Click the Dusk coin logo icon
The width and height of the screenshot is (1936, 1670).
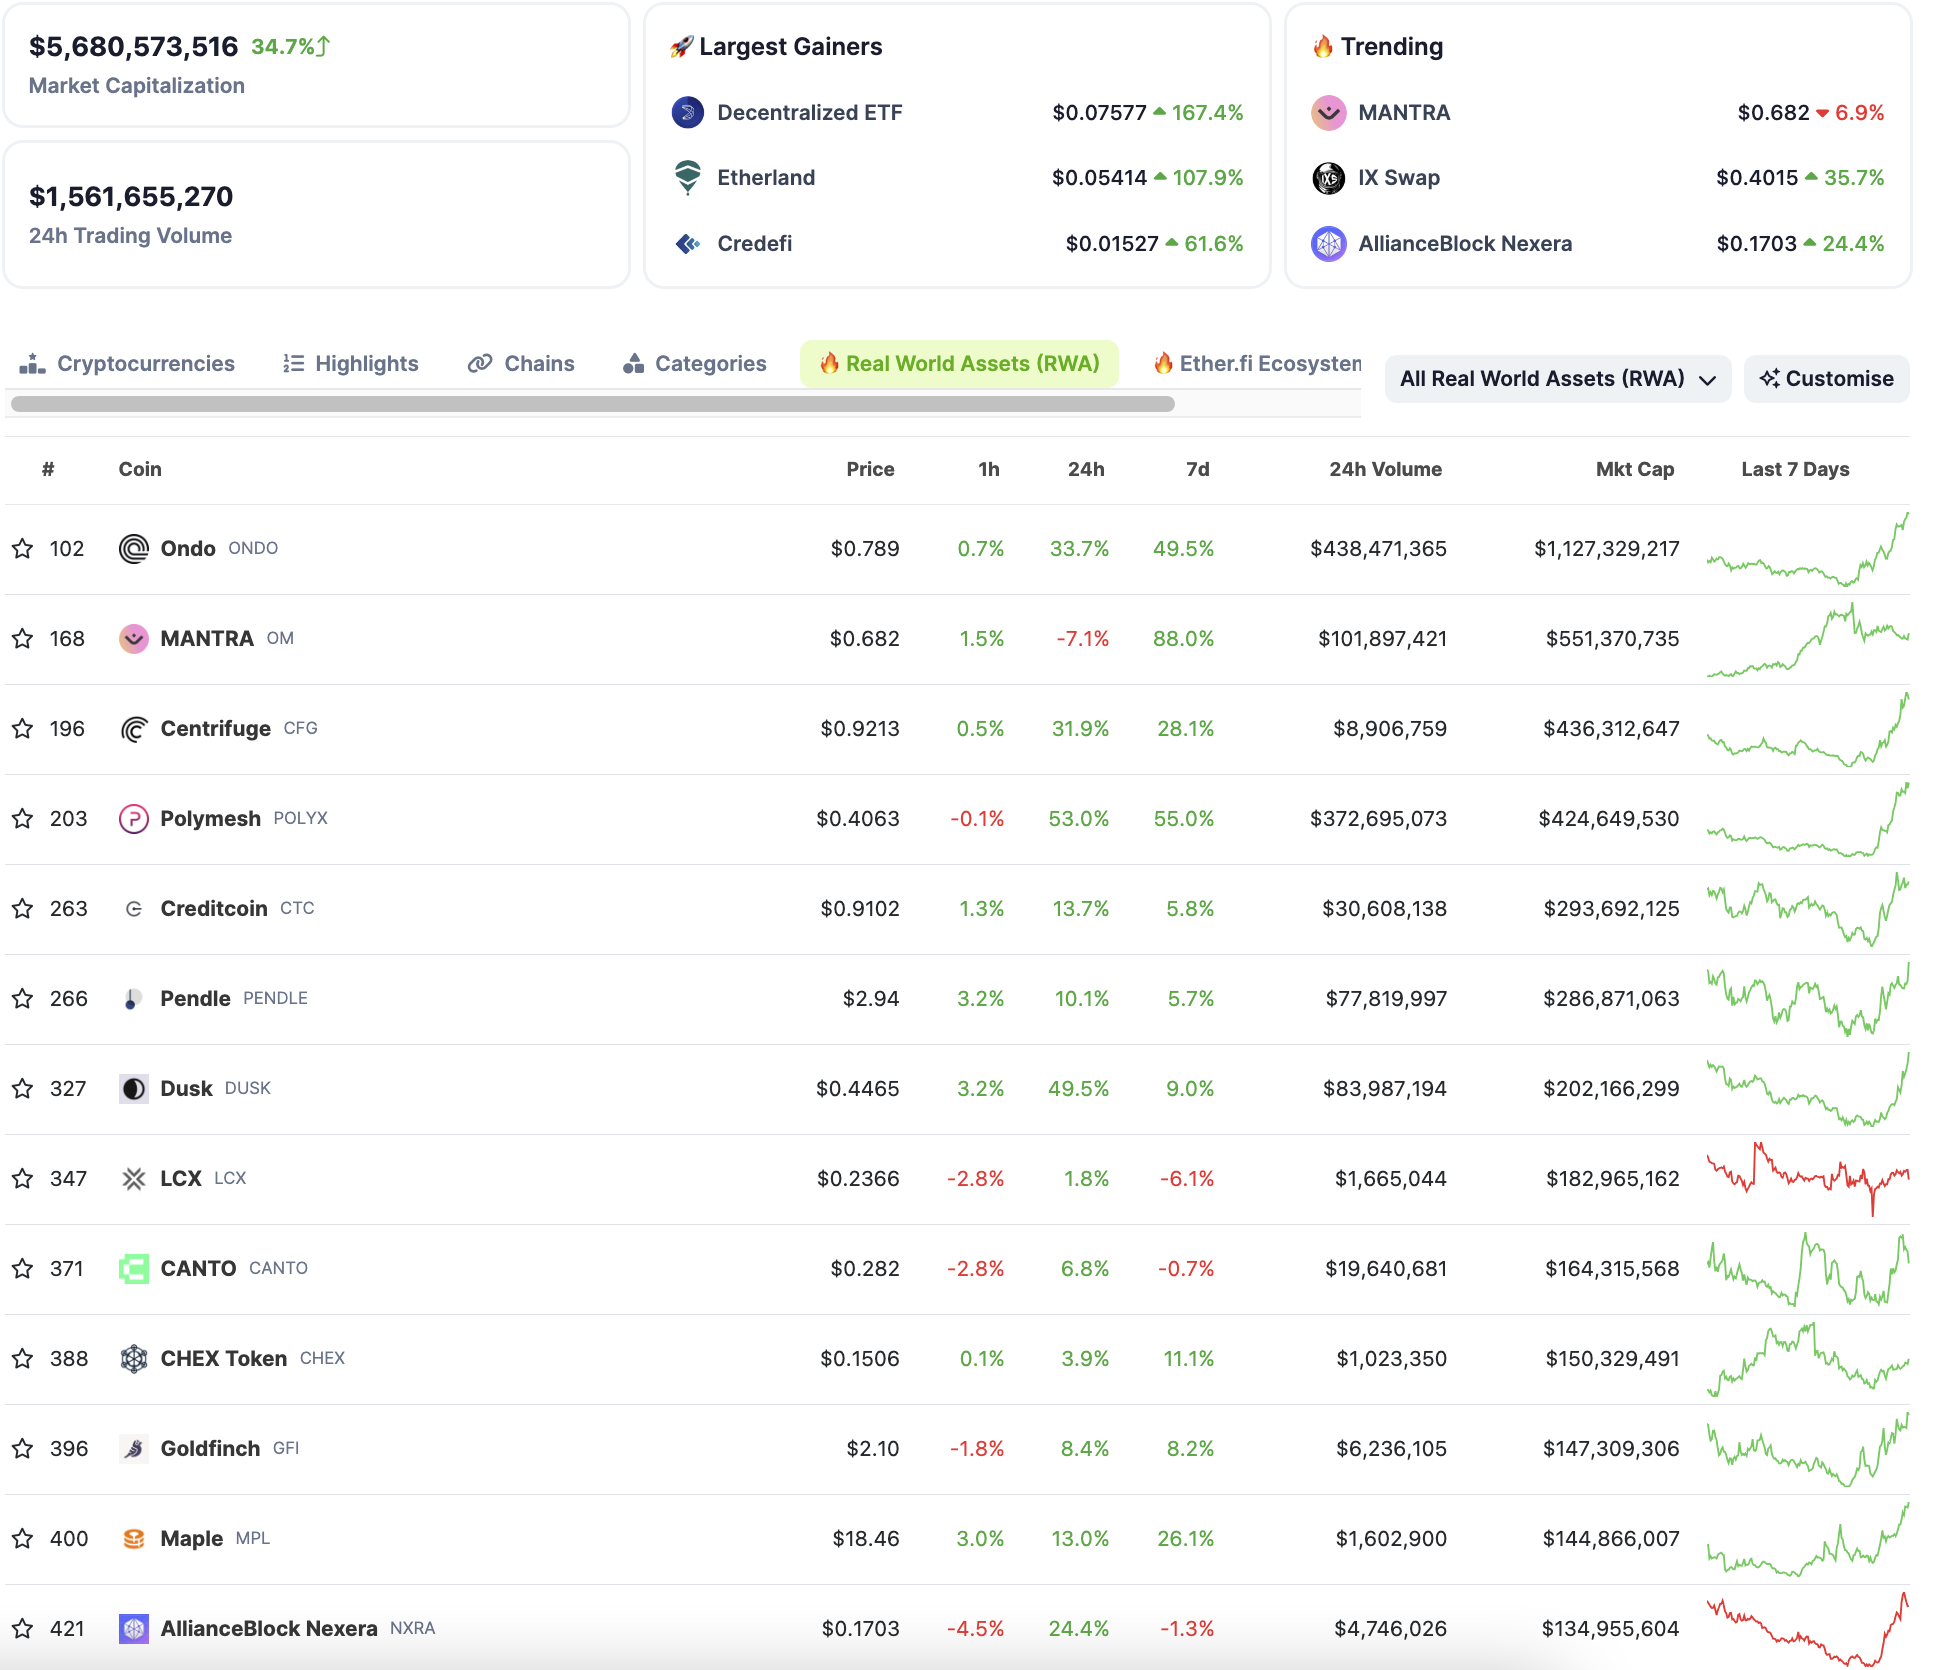pyautogui.click(x=134, y=1089)
